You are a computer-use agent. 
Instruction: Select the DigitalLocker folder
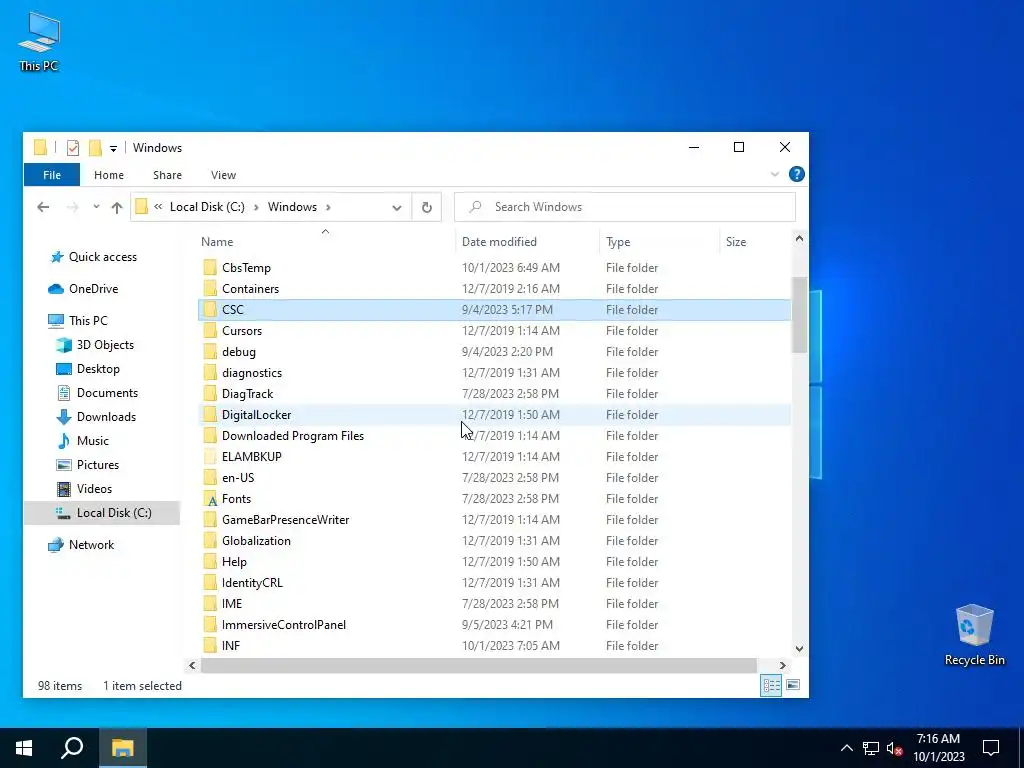tap(494, 415)
